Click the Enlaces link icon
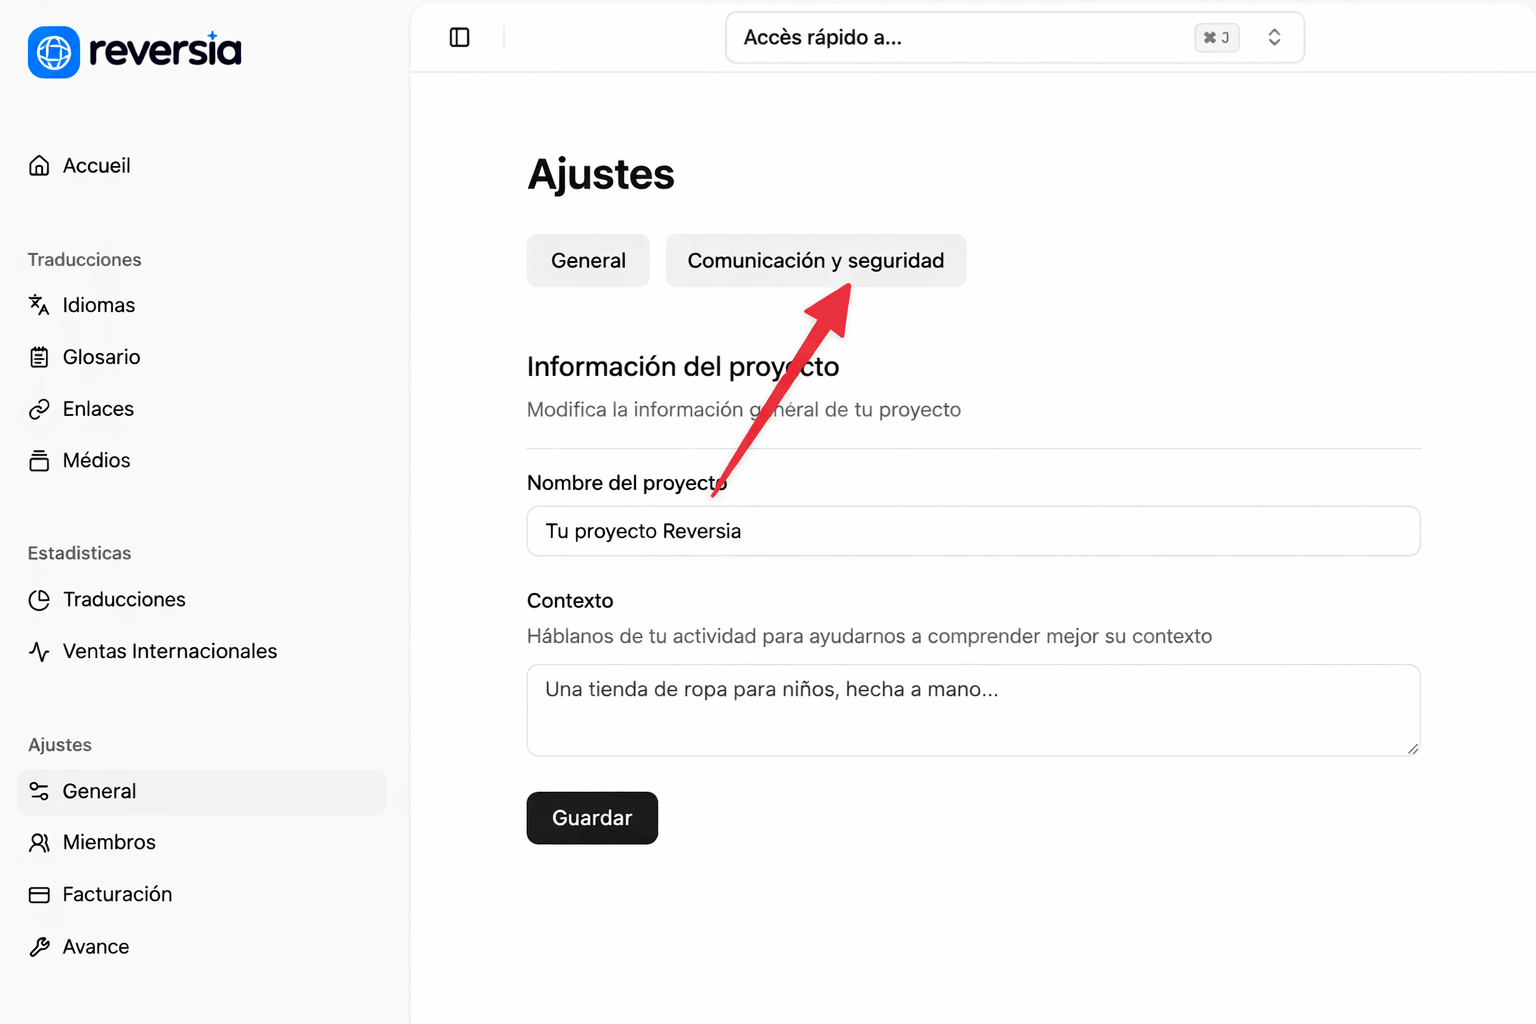The image size is (1536, 1024). (39, 408)
